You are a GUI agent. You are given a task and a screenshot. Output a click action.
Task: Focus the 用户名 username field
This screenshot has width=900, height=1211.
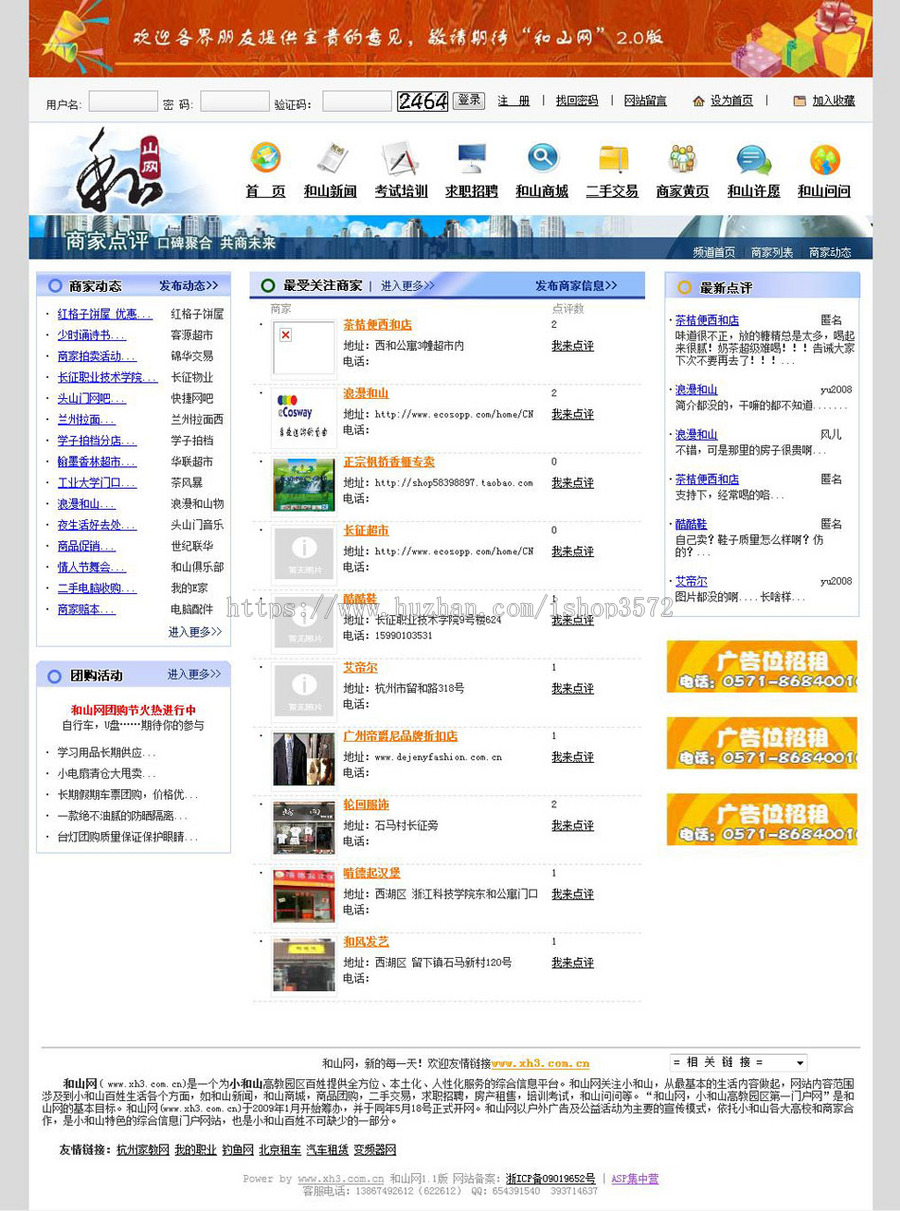point(123,101)
